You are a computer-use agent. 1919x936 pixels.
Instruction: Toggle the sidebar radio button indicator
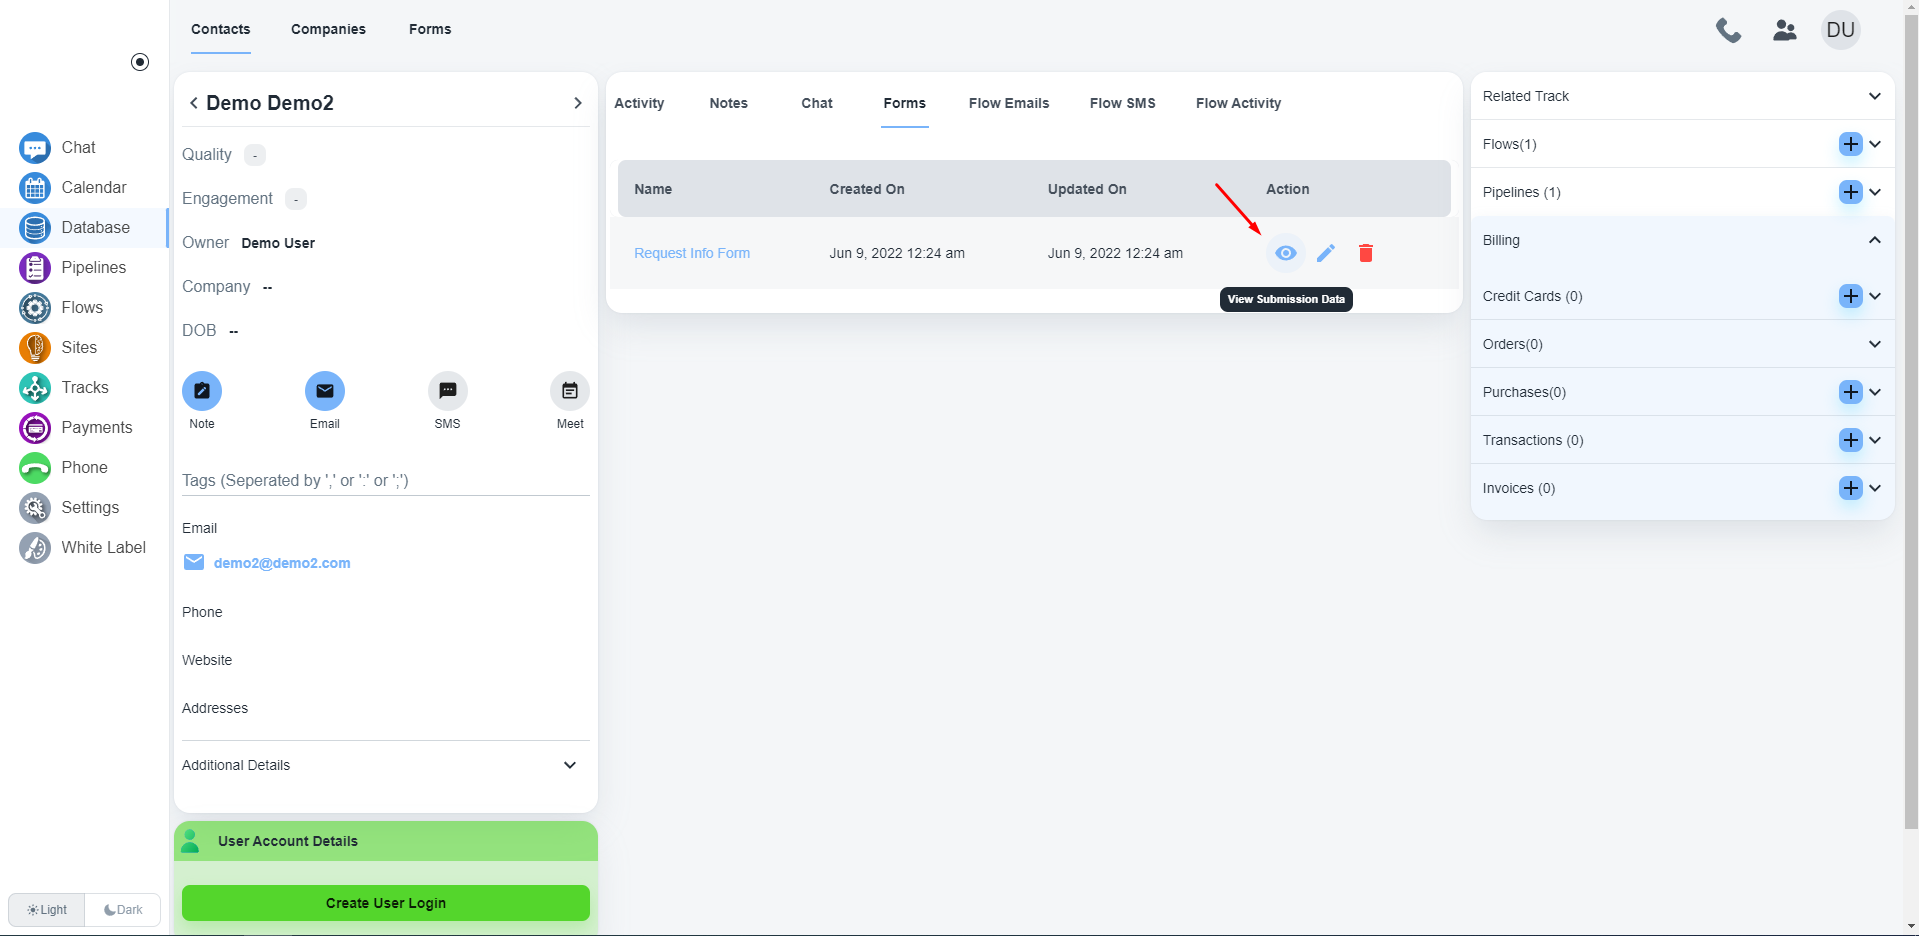pos(140,62)
